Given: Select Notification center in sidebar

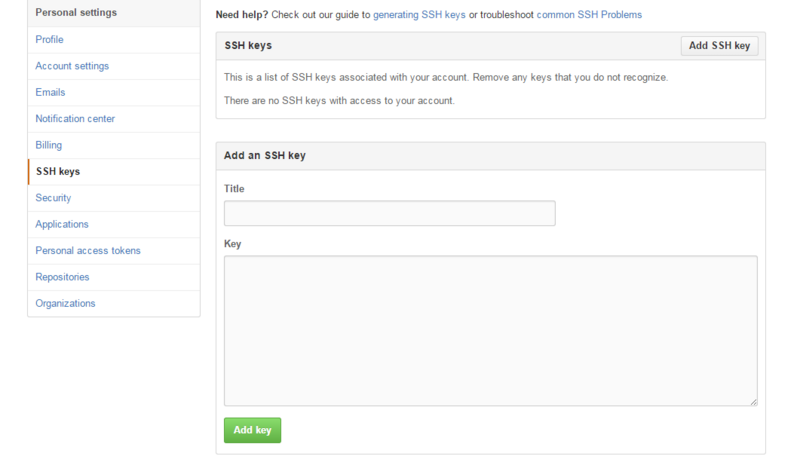Looking at the screenshot, I should coord(75,119).
